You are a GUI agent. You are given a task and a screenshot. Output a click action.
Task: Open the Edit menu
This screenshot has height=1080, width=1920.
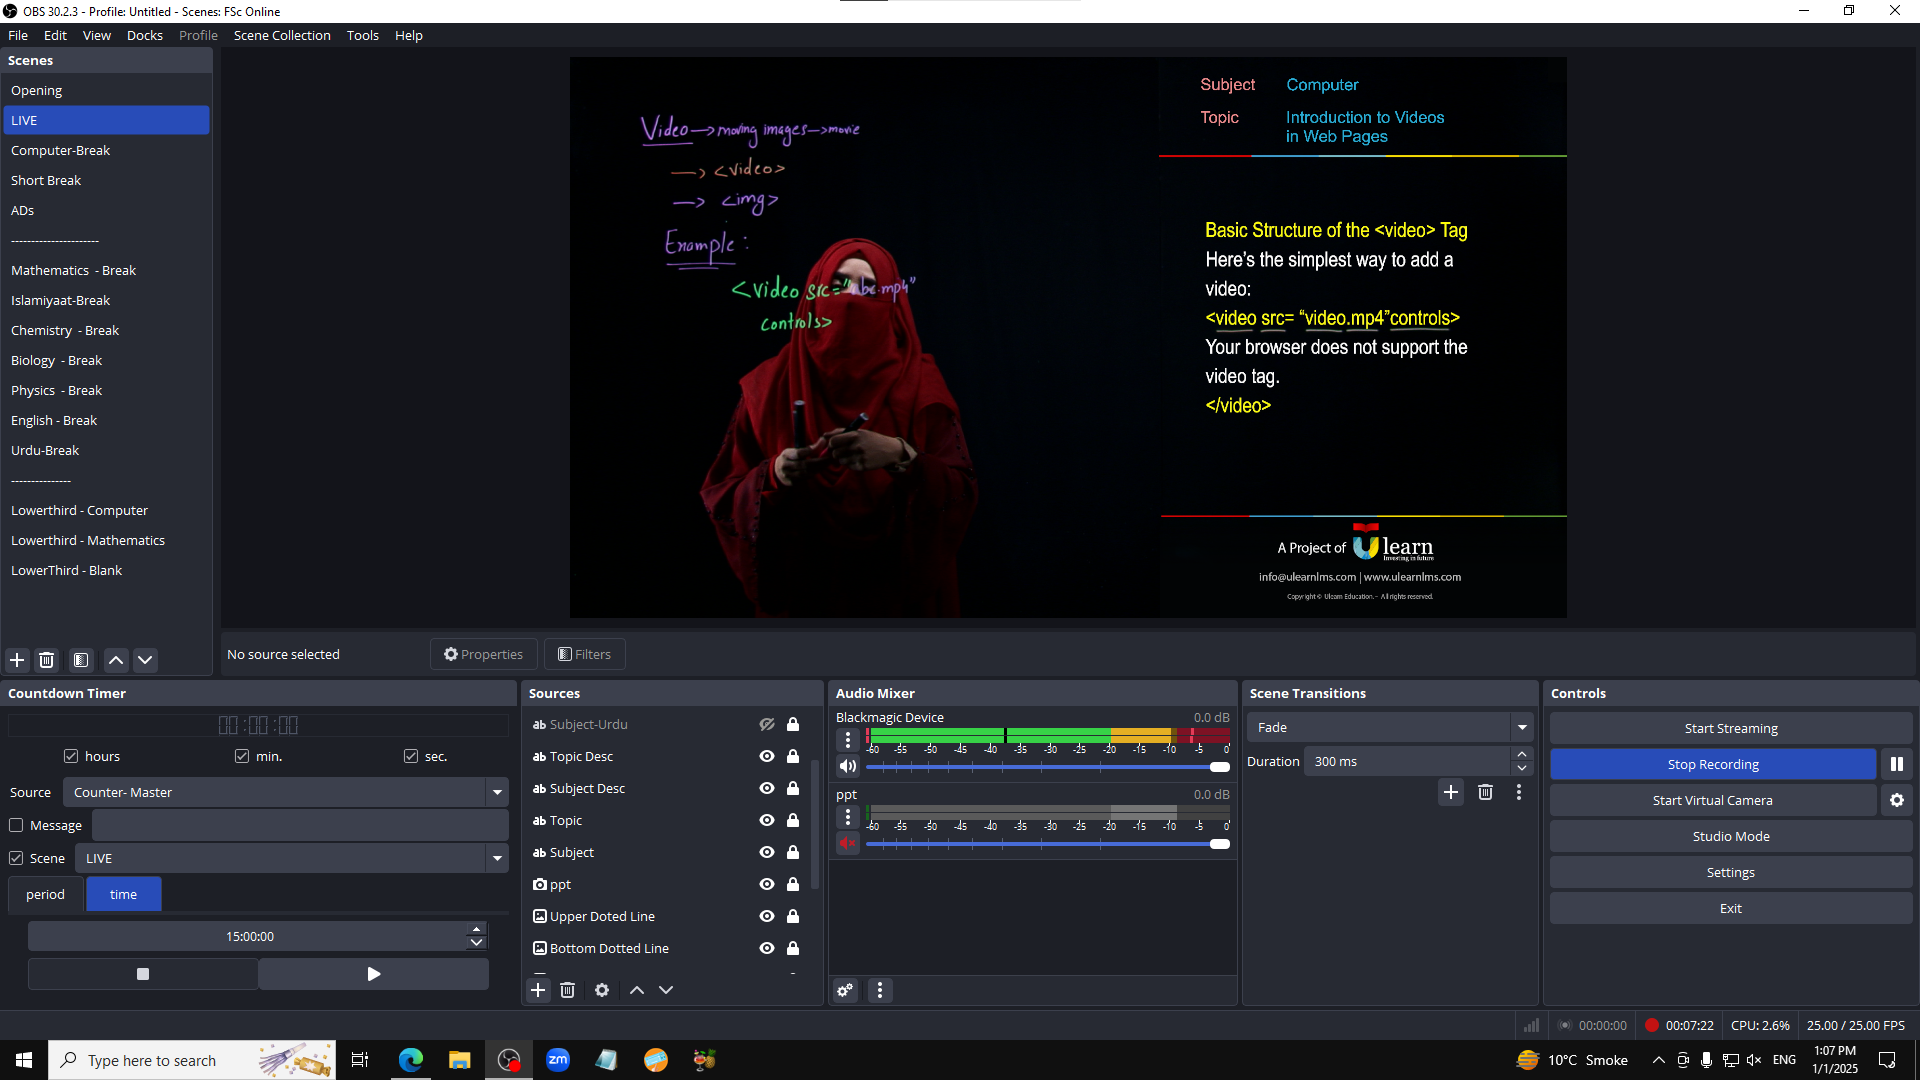(x=55, y=35)
